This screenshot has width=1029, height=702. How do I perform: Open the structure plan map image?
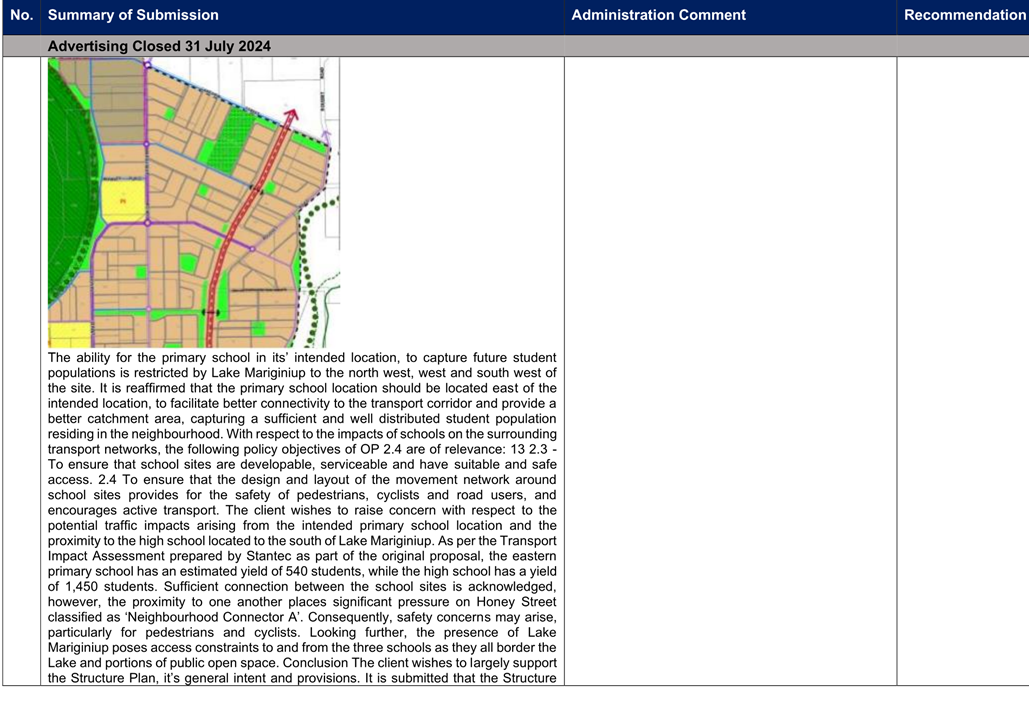pos(194,203)
